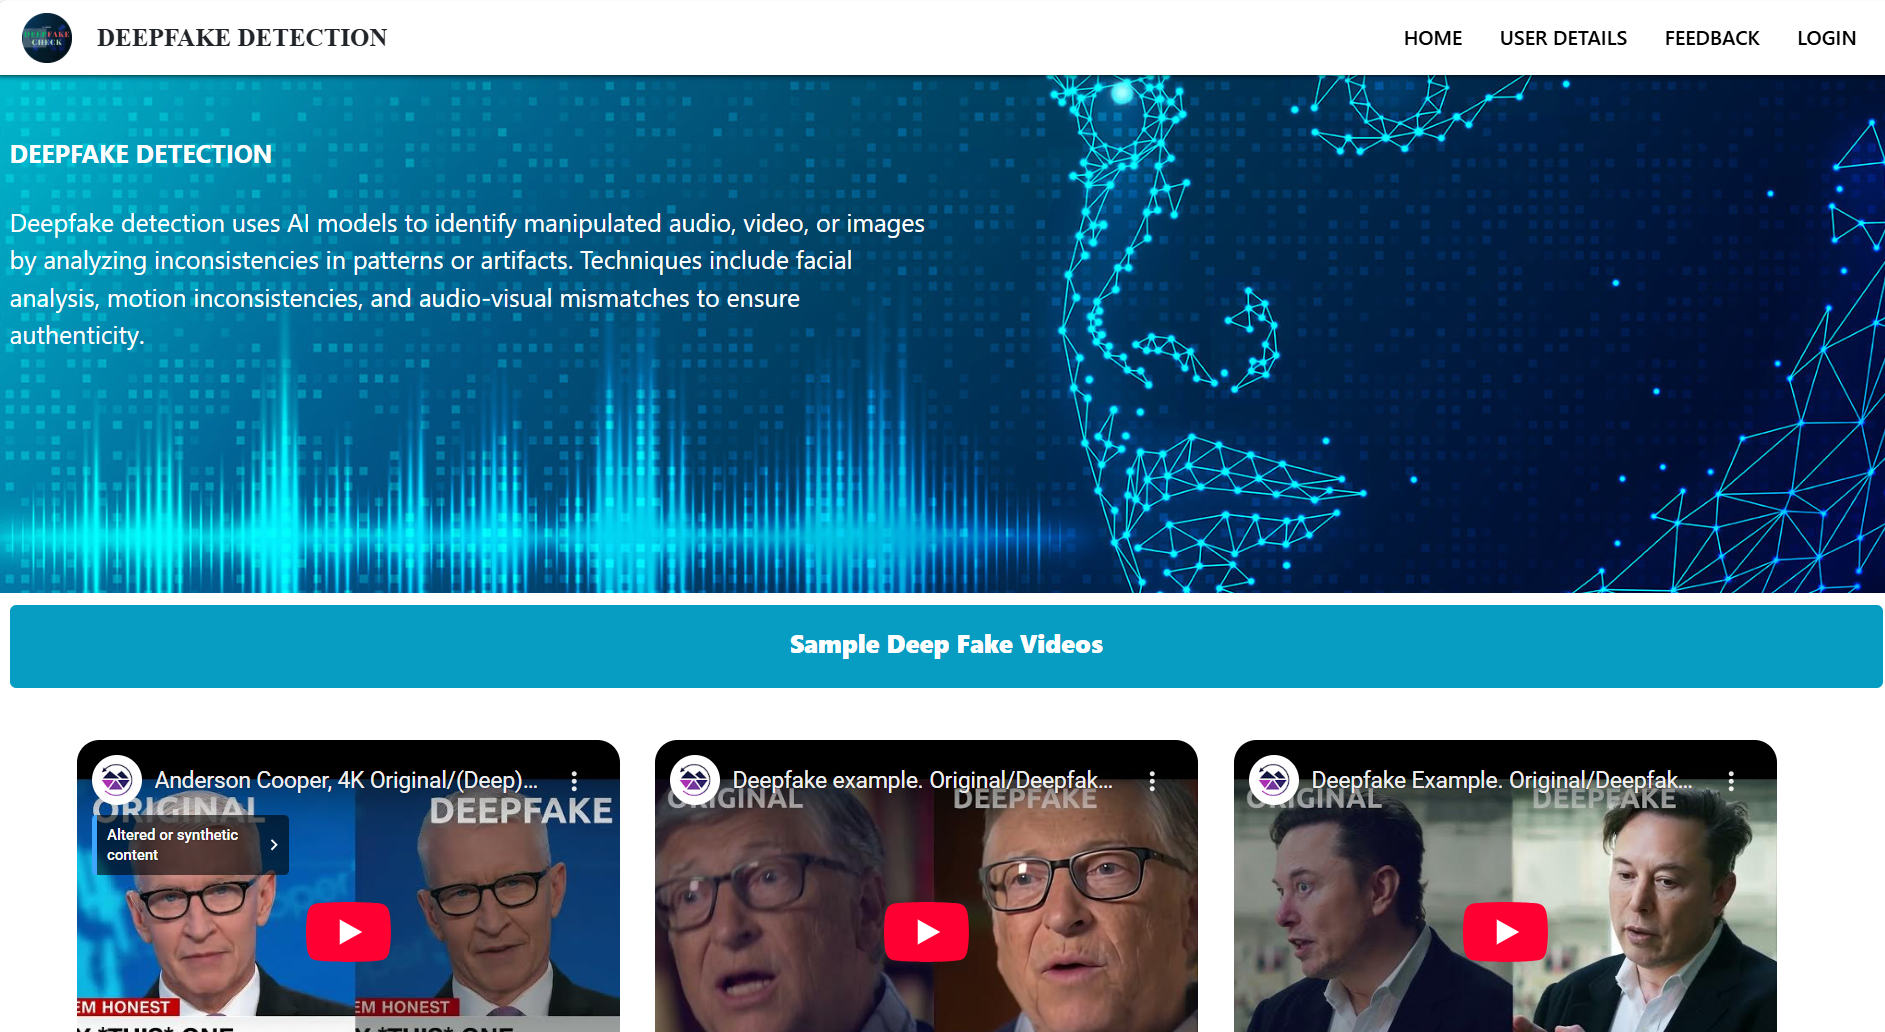Click the LOGIN link

click(x=1826, y=38)
